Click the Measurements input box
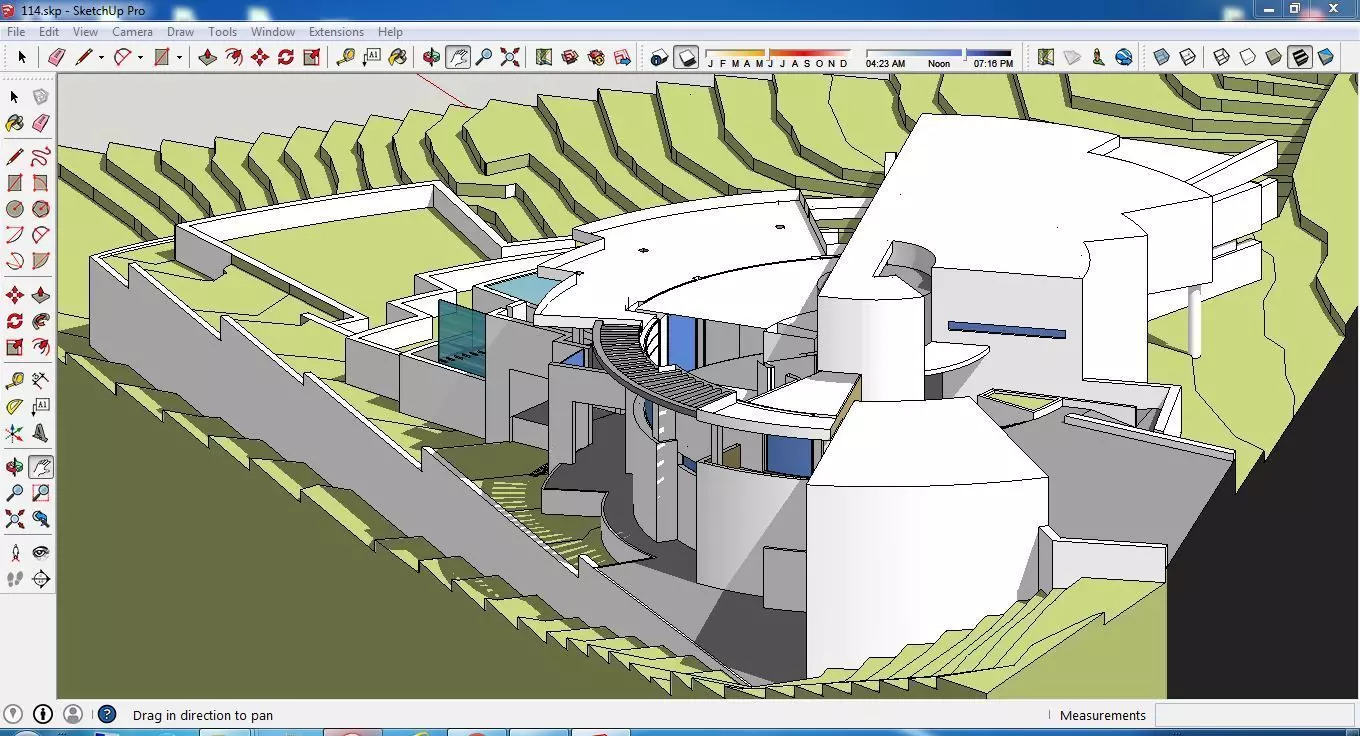This screenshot has width=1360, height=736. 1255,715
